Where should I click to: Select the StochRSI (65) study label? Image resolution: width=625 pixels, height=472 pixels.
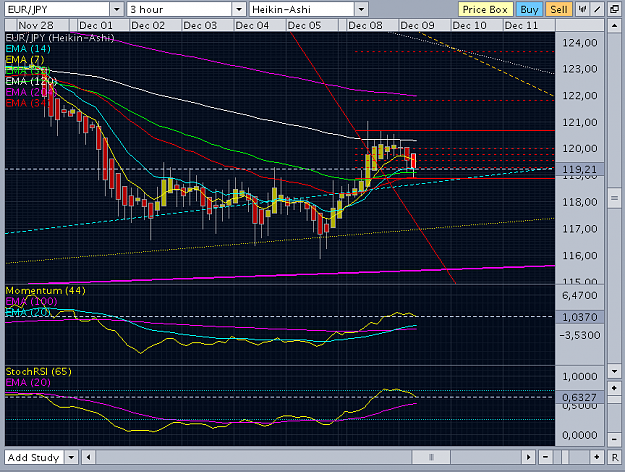tap(39, 372)
